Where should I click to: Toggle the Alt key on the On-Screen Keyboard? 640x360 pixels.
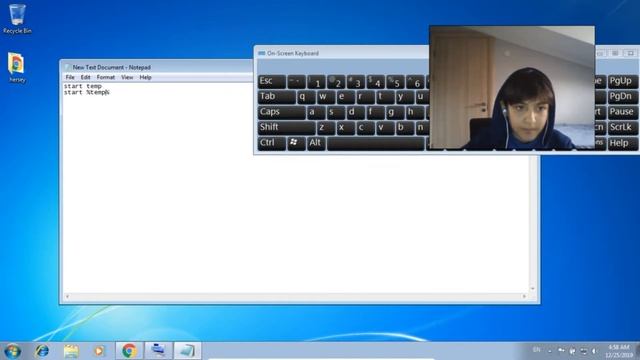(x=316, y=143)
